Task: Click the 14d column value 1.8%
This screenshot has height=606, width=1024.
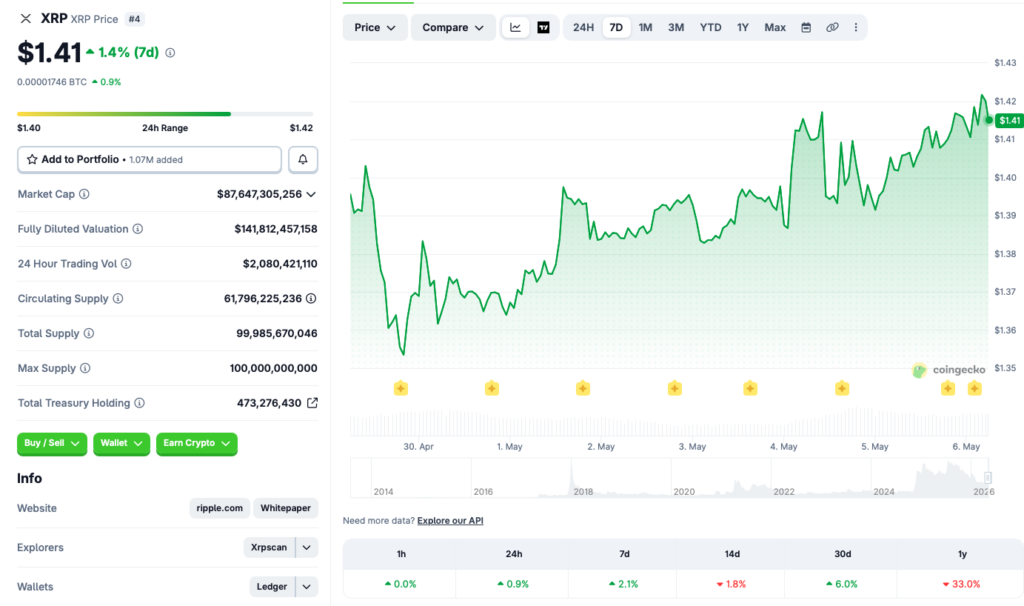Action: pyautogui.click(x=731, y=584)
